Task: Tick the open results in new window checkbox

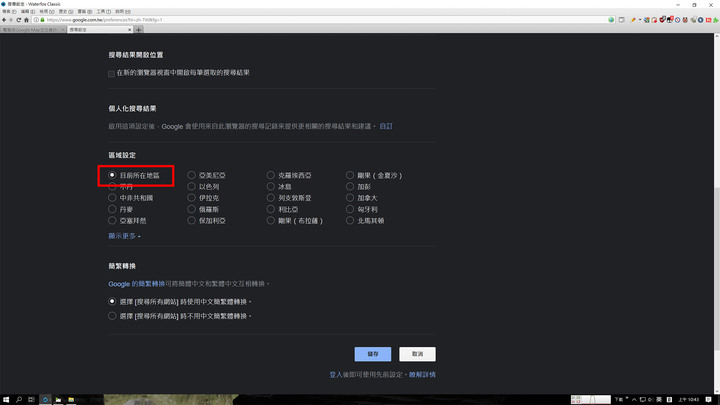Action: coord(111,73)
